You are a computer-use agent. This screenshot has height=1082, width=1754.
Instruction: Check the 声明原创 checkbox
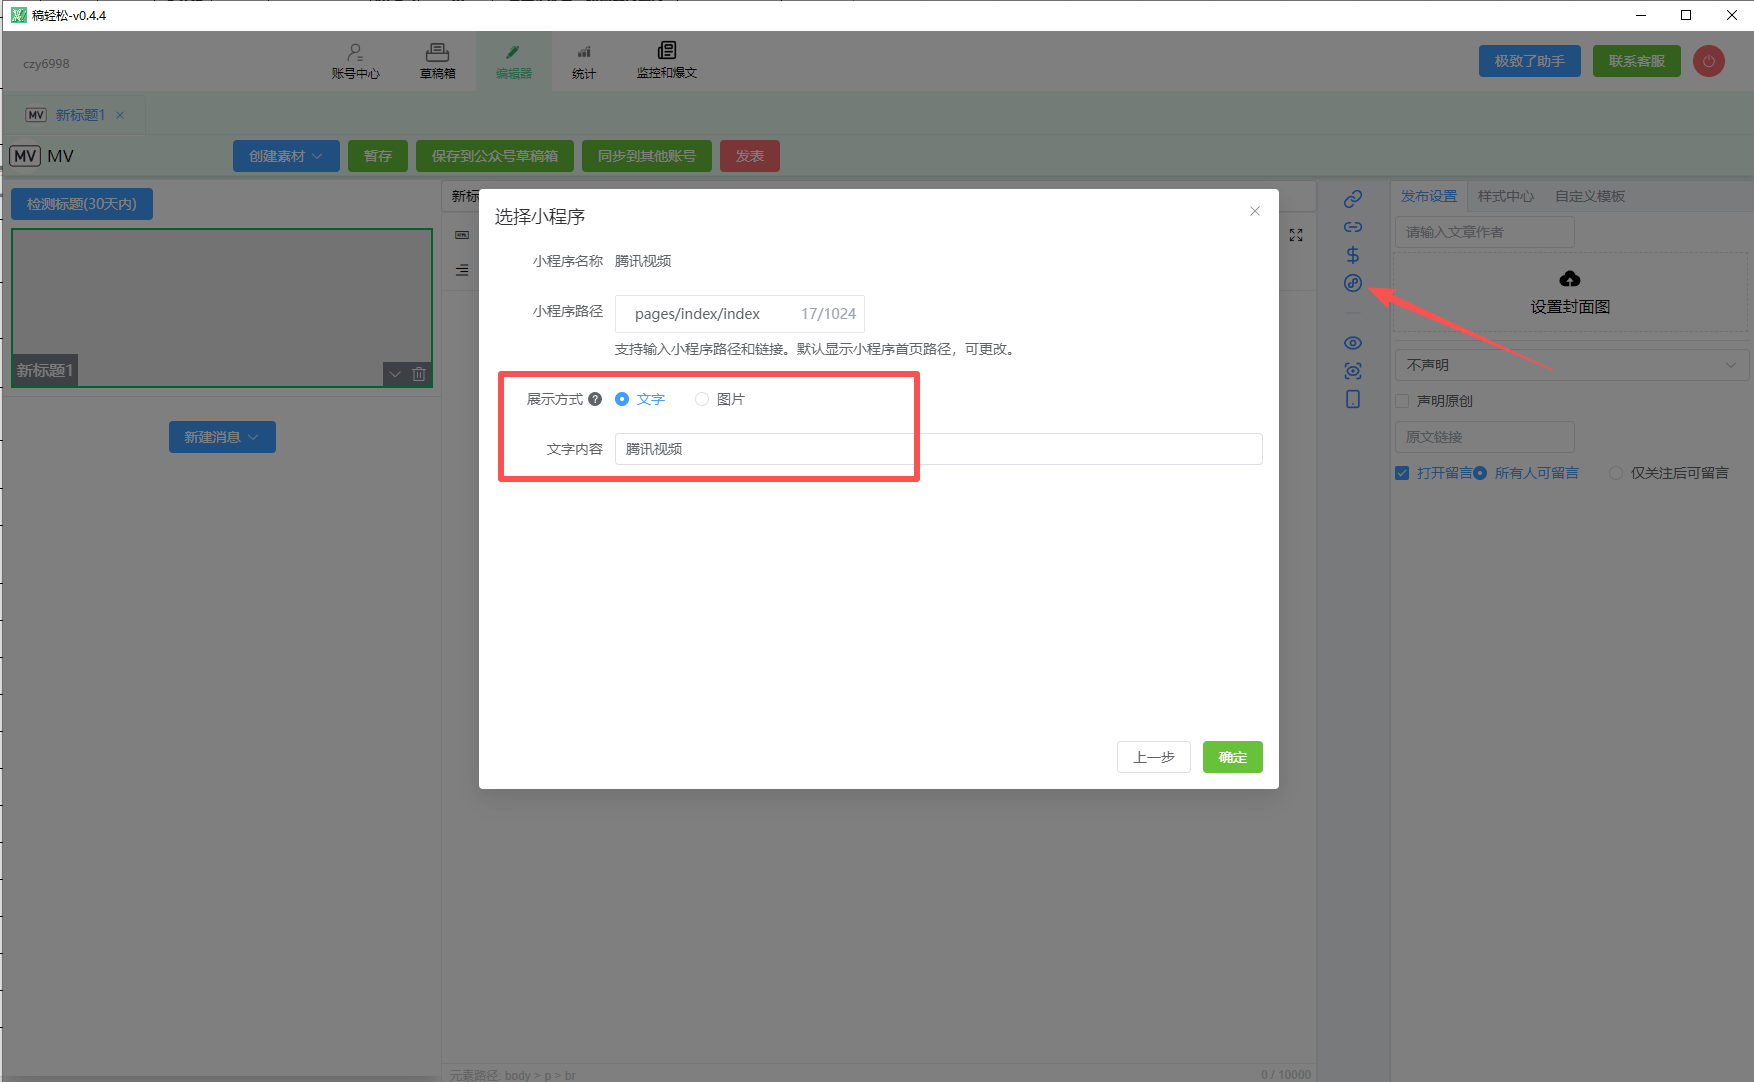point(1402,401)
